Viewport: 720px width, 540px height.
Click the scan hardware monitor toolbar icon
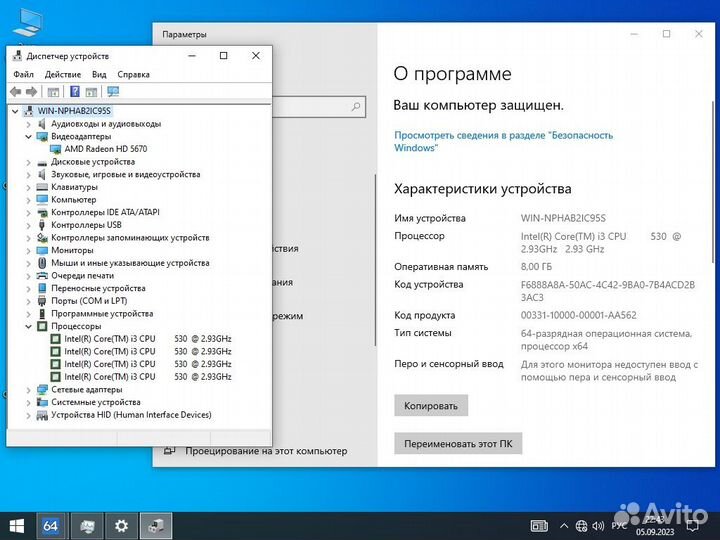113,92
